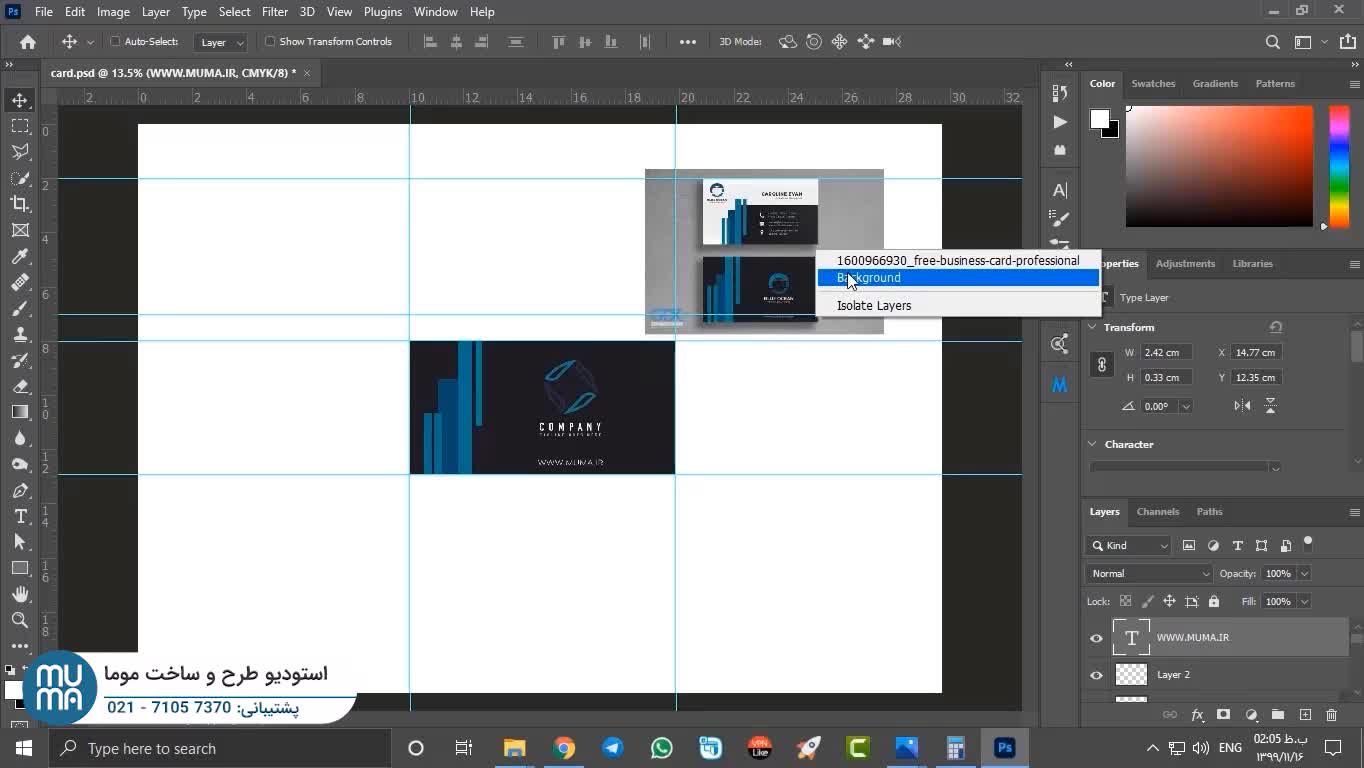1364x768 pixels.
Task: Choose the Hand tool
Action: (x=20, y=594)
